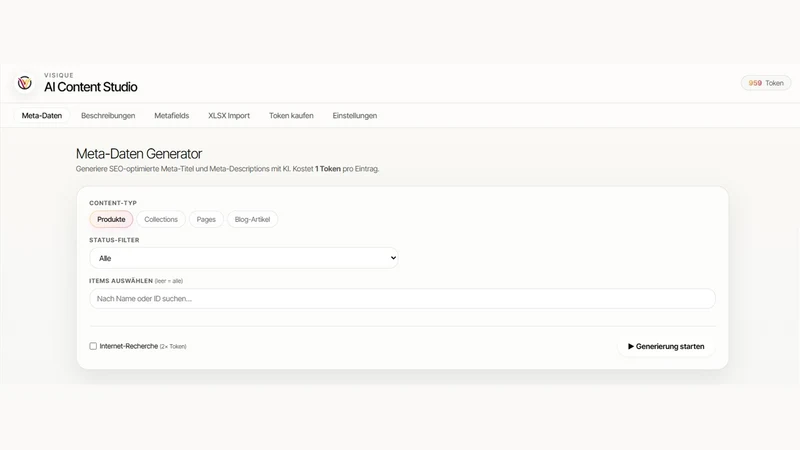Image resolution: width=800 pixels, height=450 pixels.
Task: Open the Einstellungen tab
Action: 355,116
